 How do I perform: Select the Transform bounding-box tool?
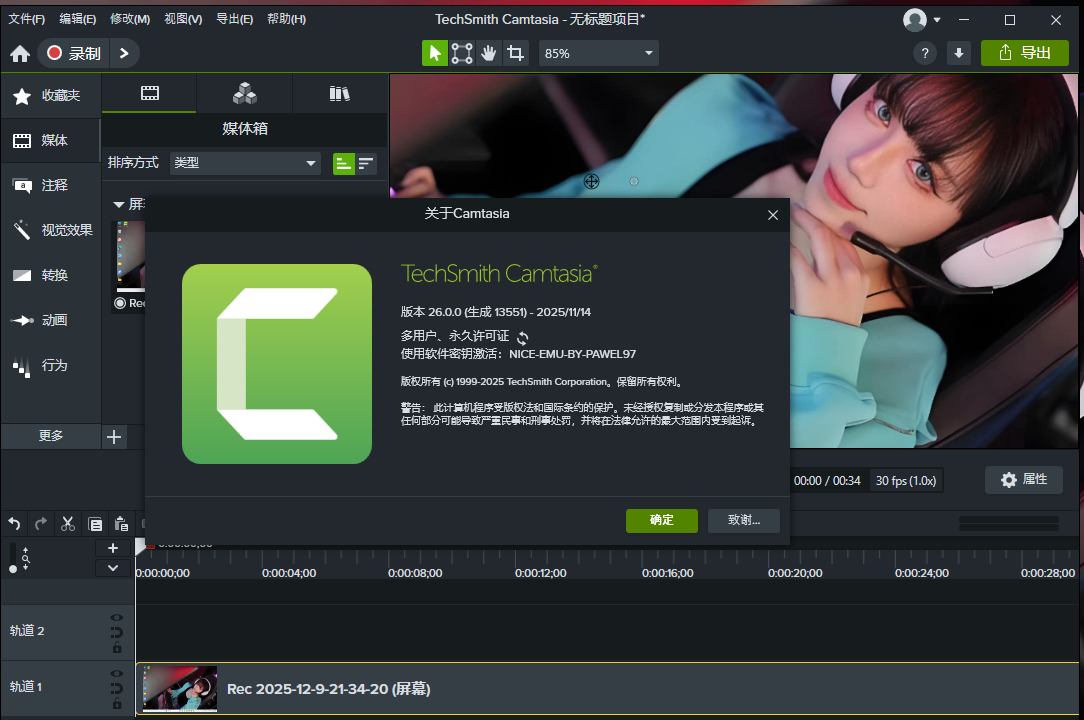(x=462, y=53)
